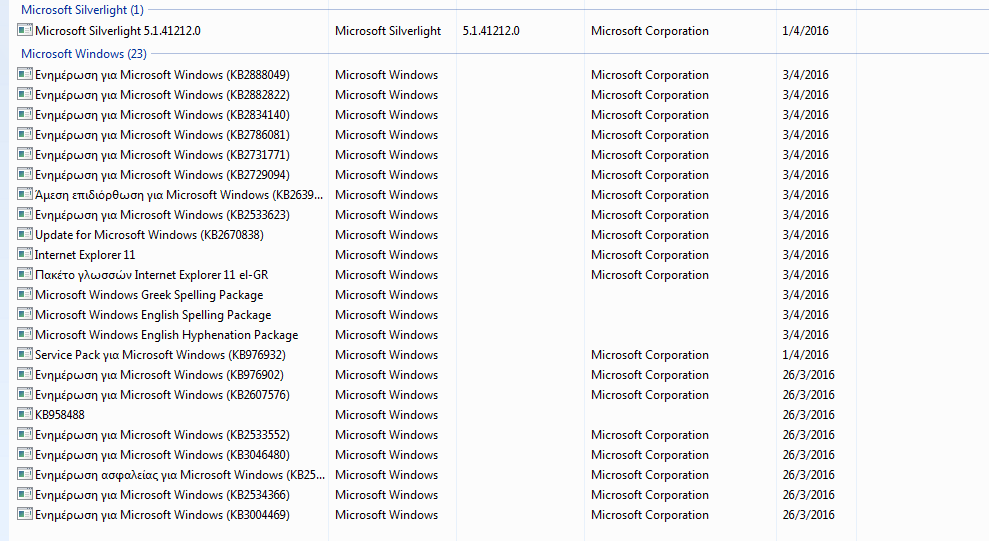Click the icon beside KB958488
989x541 pixels.
pyautogui.click(x=25, y=414)
